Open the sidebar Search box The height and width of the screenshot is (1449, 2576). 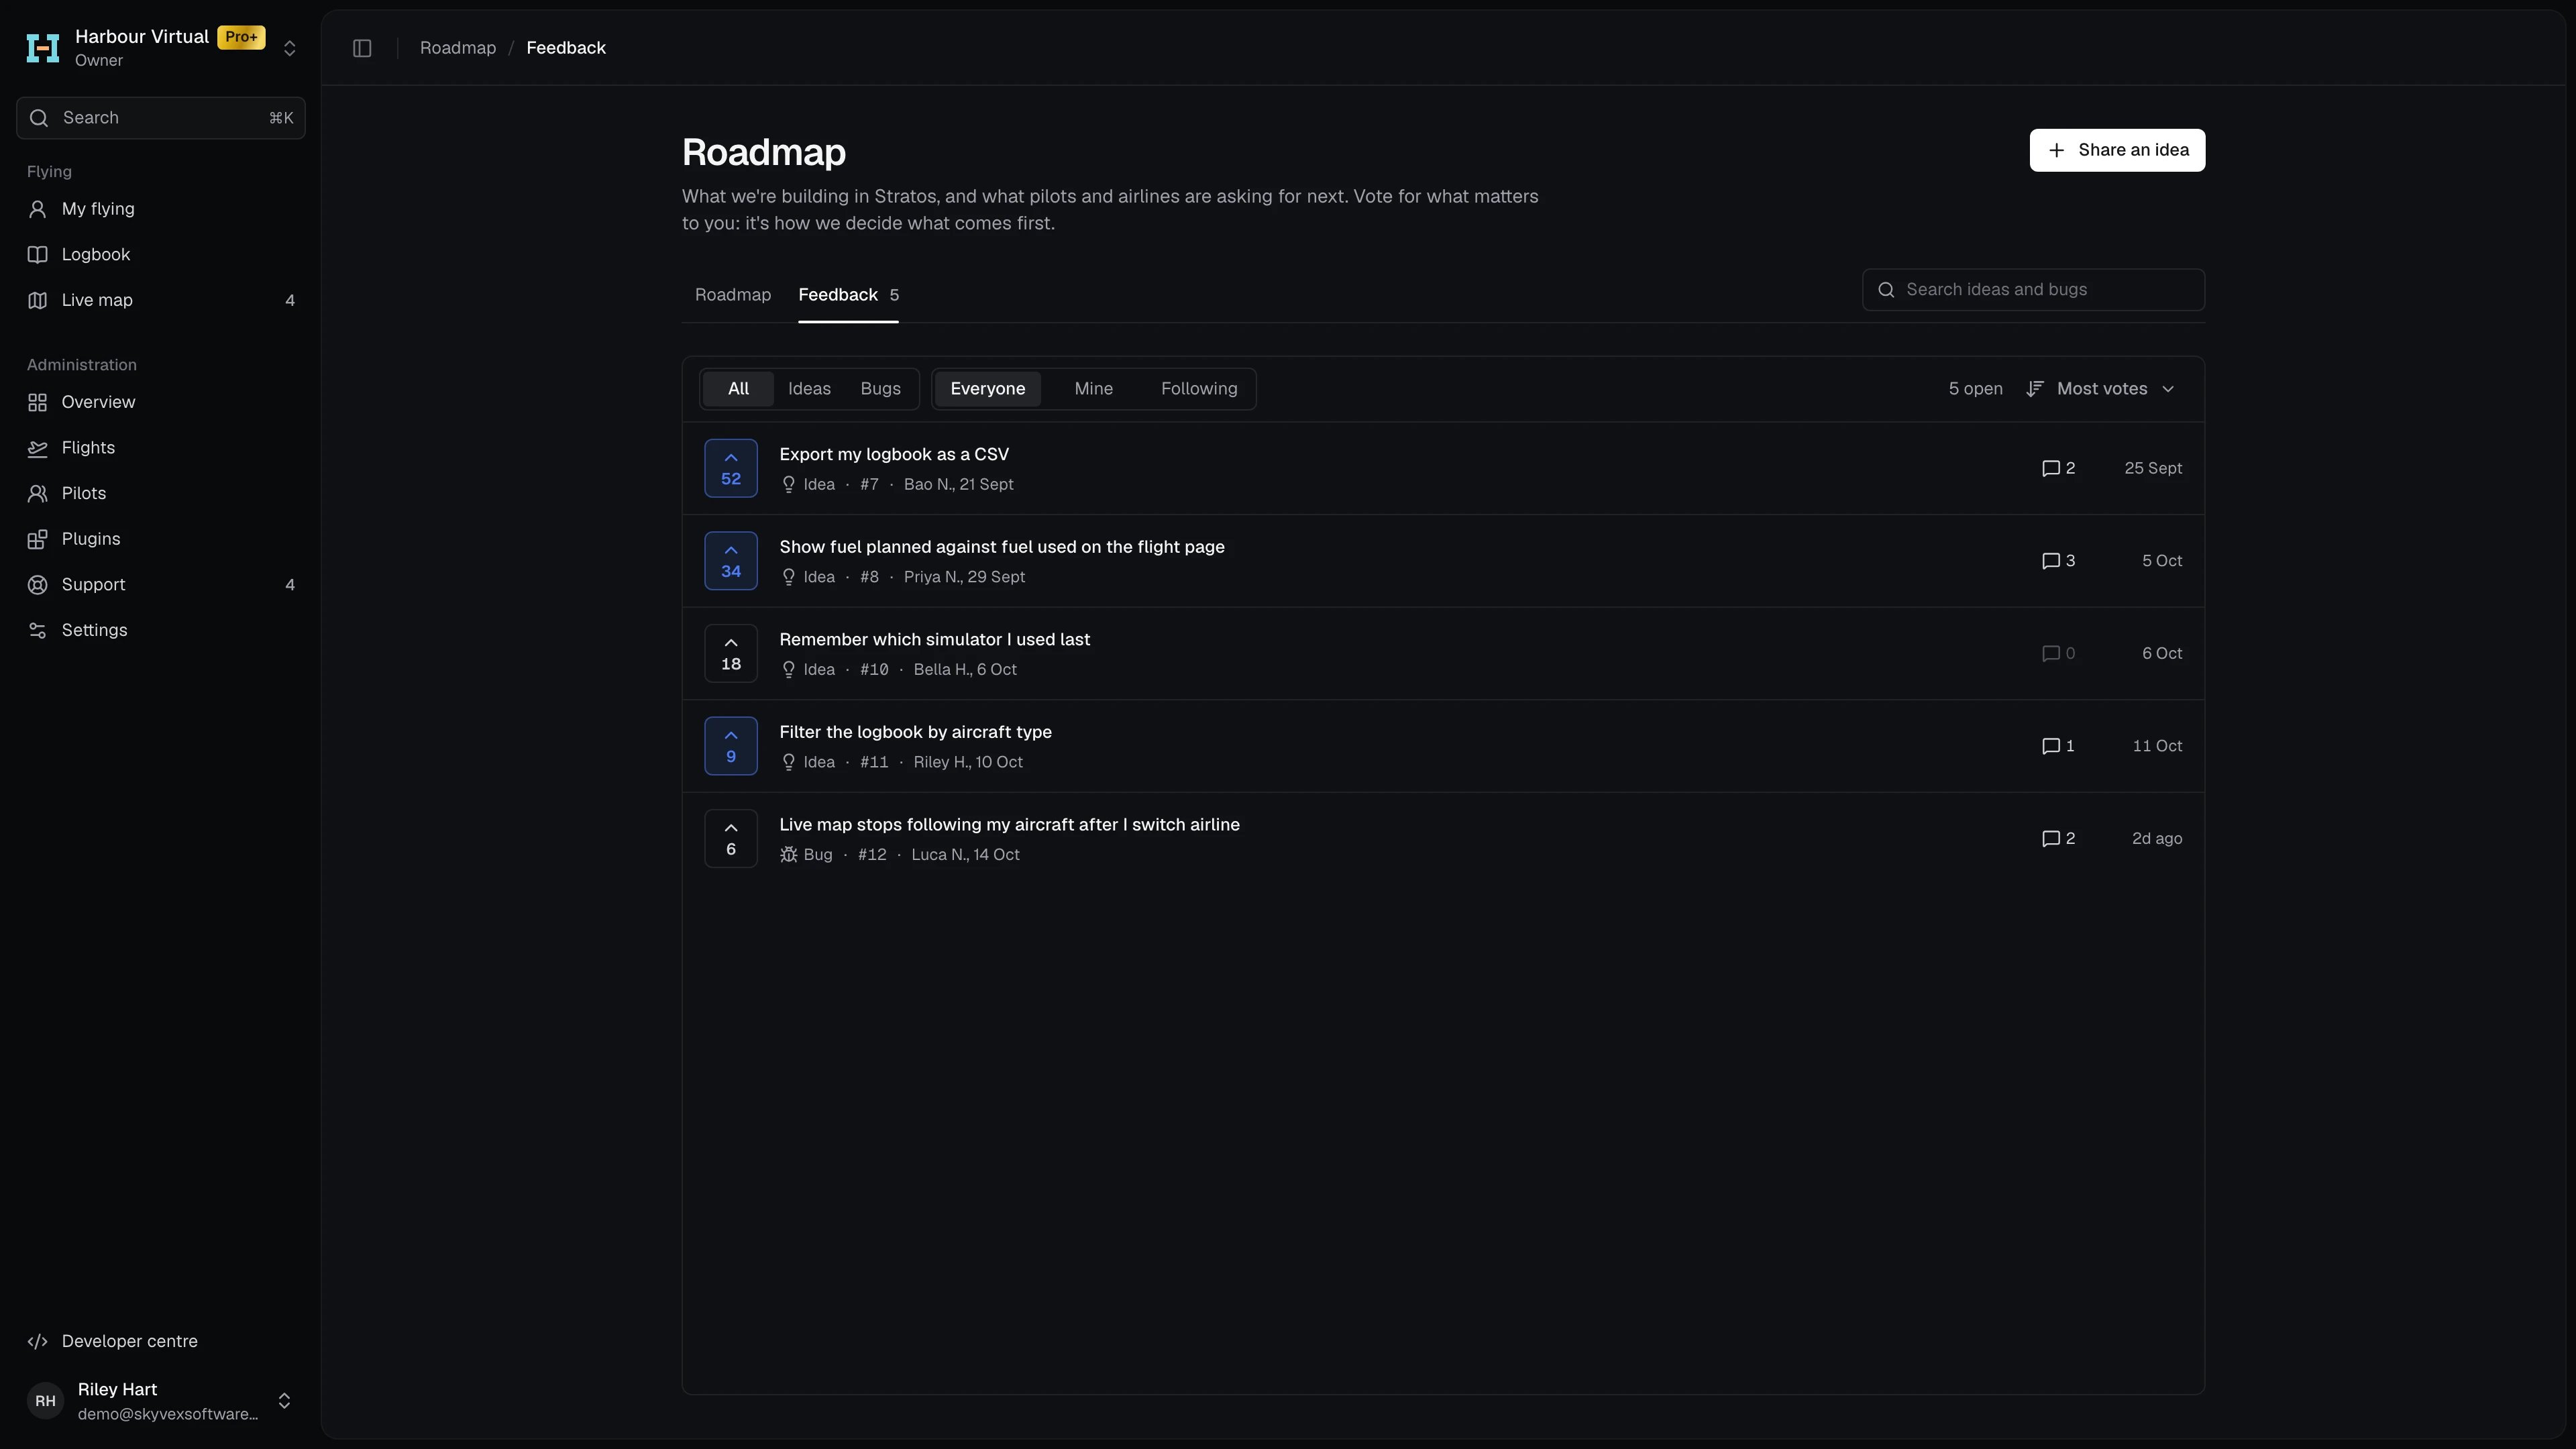click(x=160, y=118)
